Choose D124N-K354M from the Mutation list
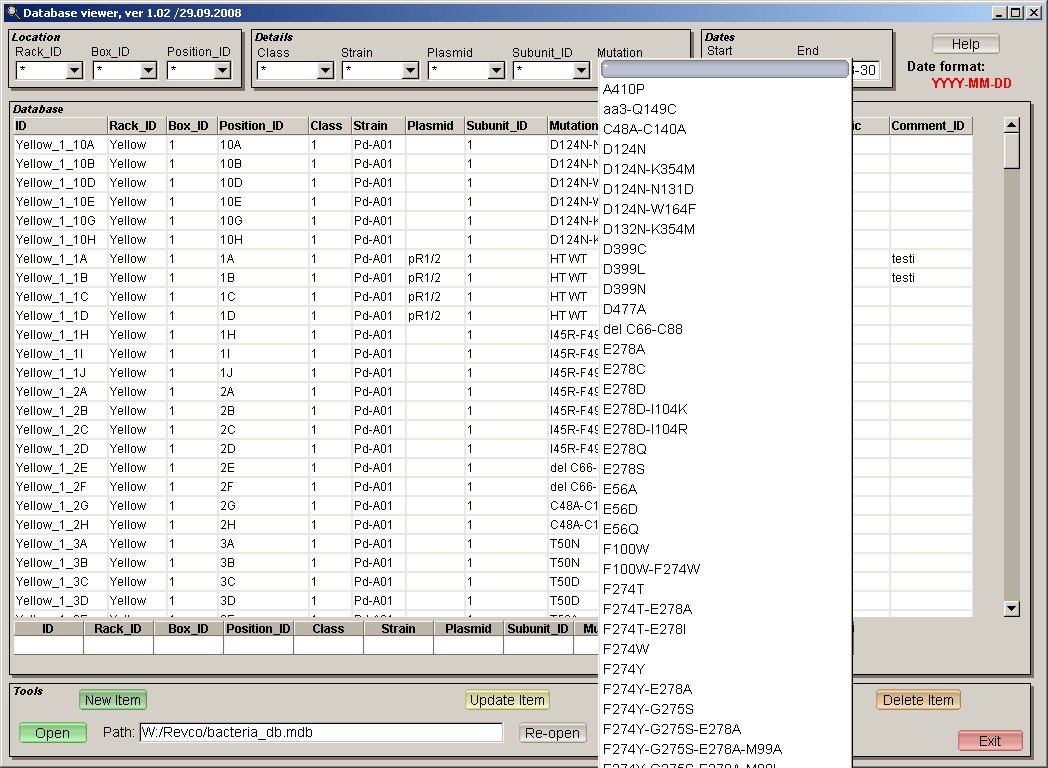The height and width of the screenshot is (768, 1048). [x=725, y=169]
